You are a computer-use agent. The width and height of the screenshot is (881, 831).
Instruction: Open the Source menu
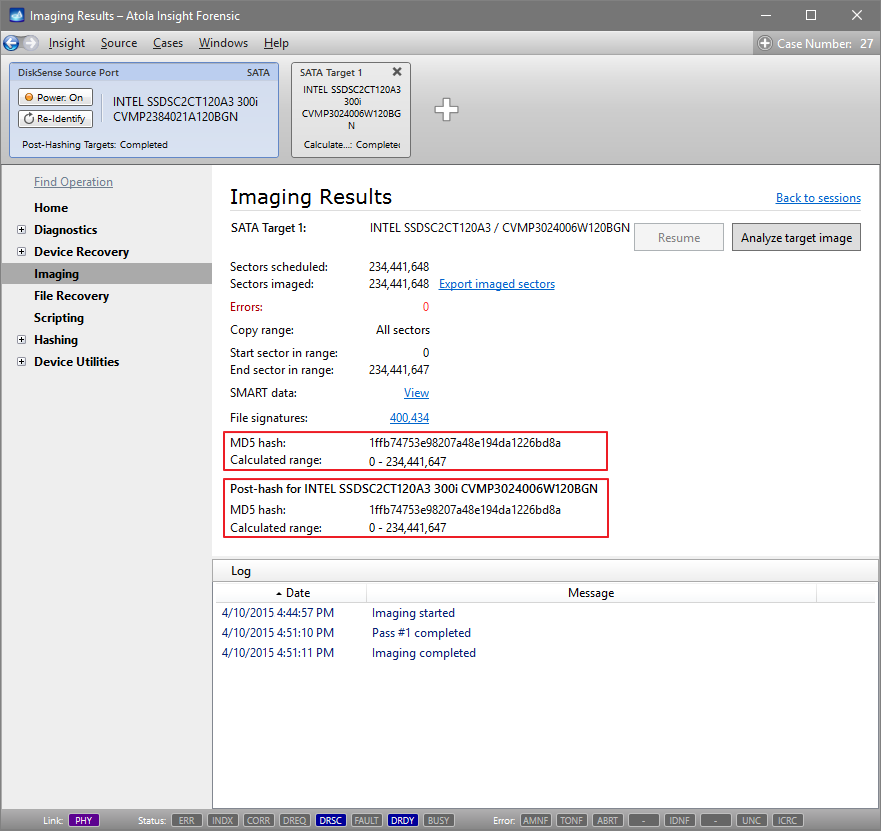pos(118,43)
